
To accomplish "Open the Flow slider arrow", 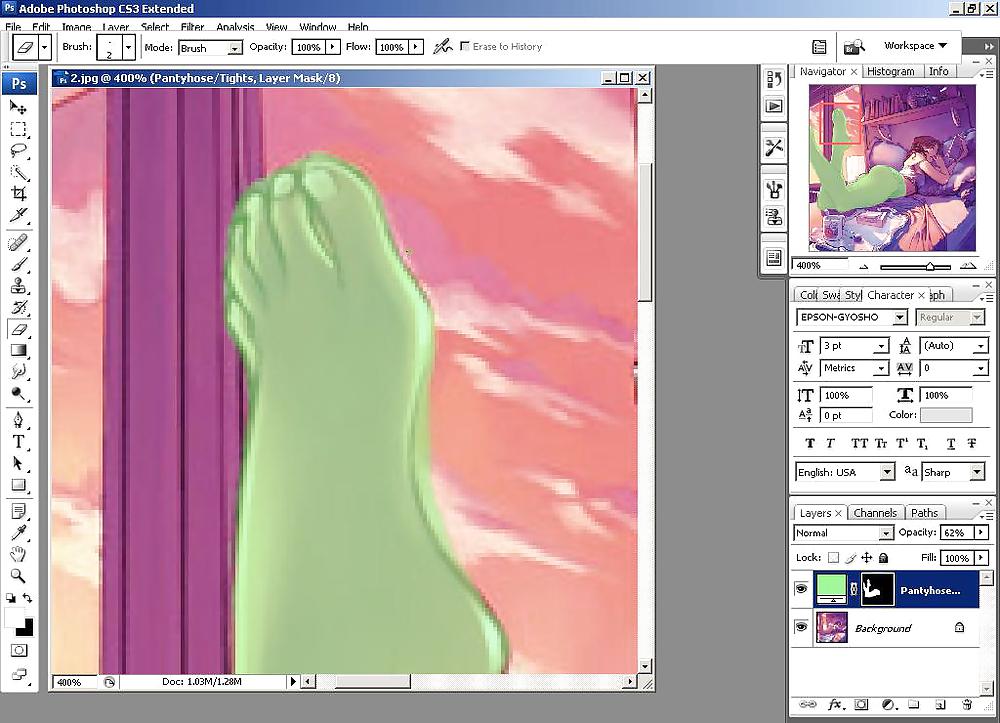I will [x=416, y=47].
